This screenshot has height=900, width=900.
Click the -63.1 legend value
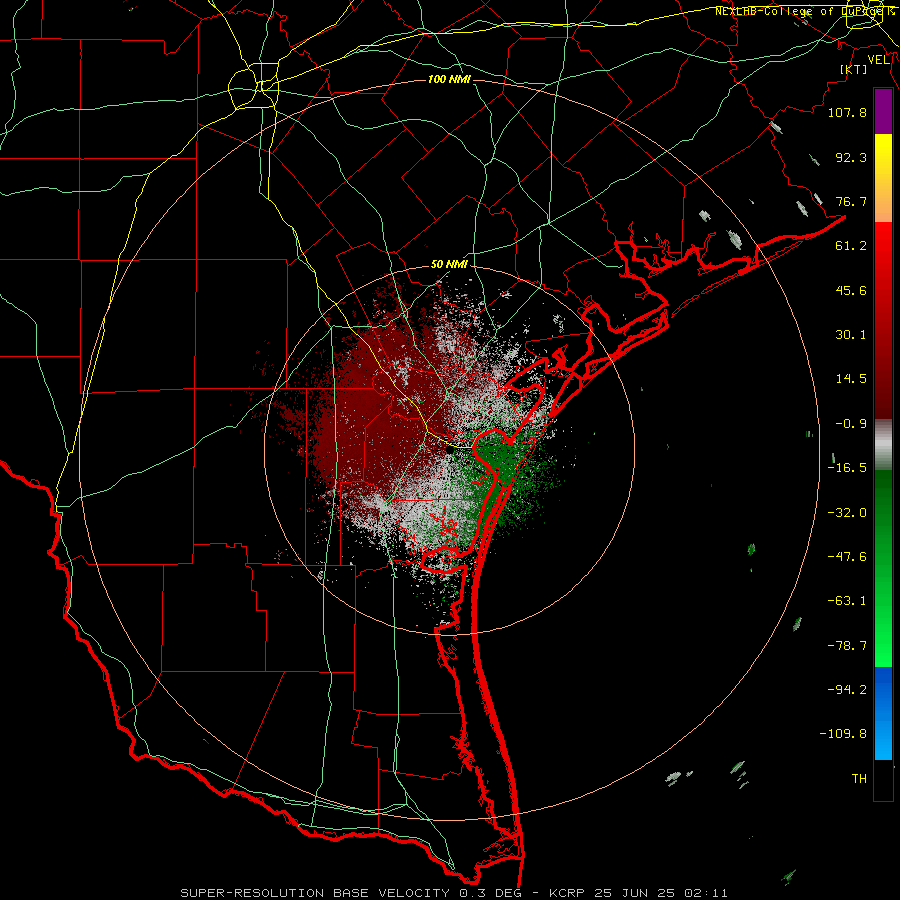(847, 601)
